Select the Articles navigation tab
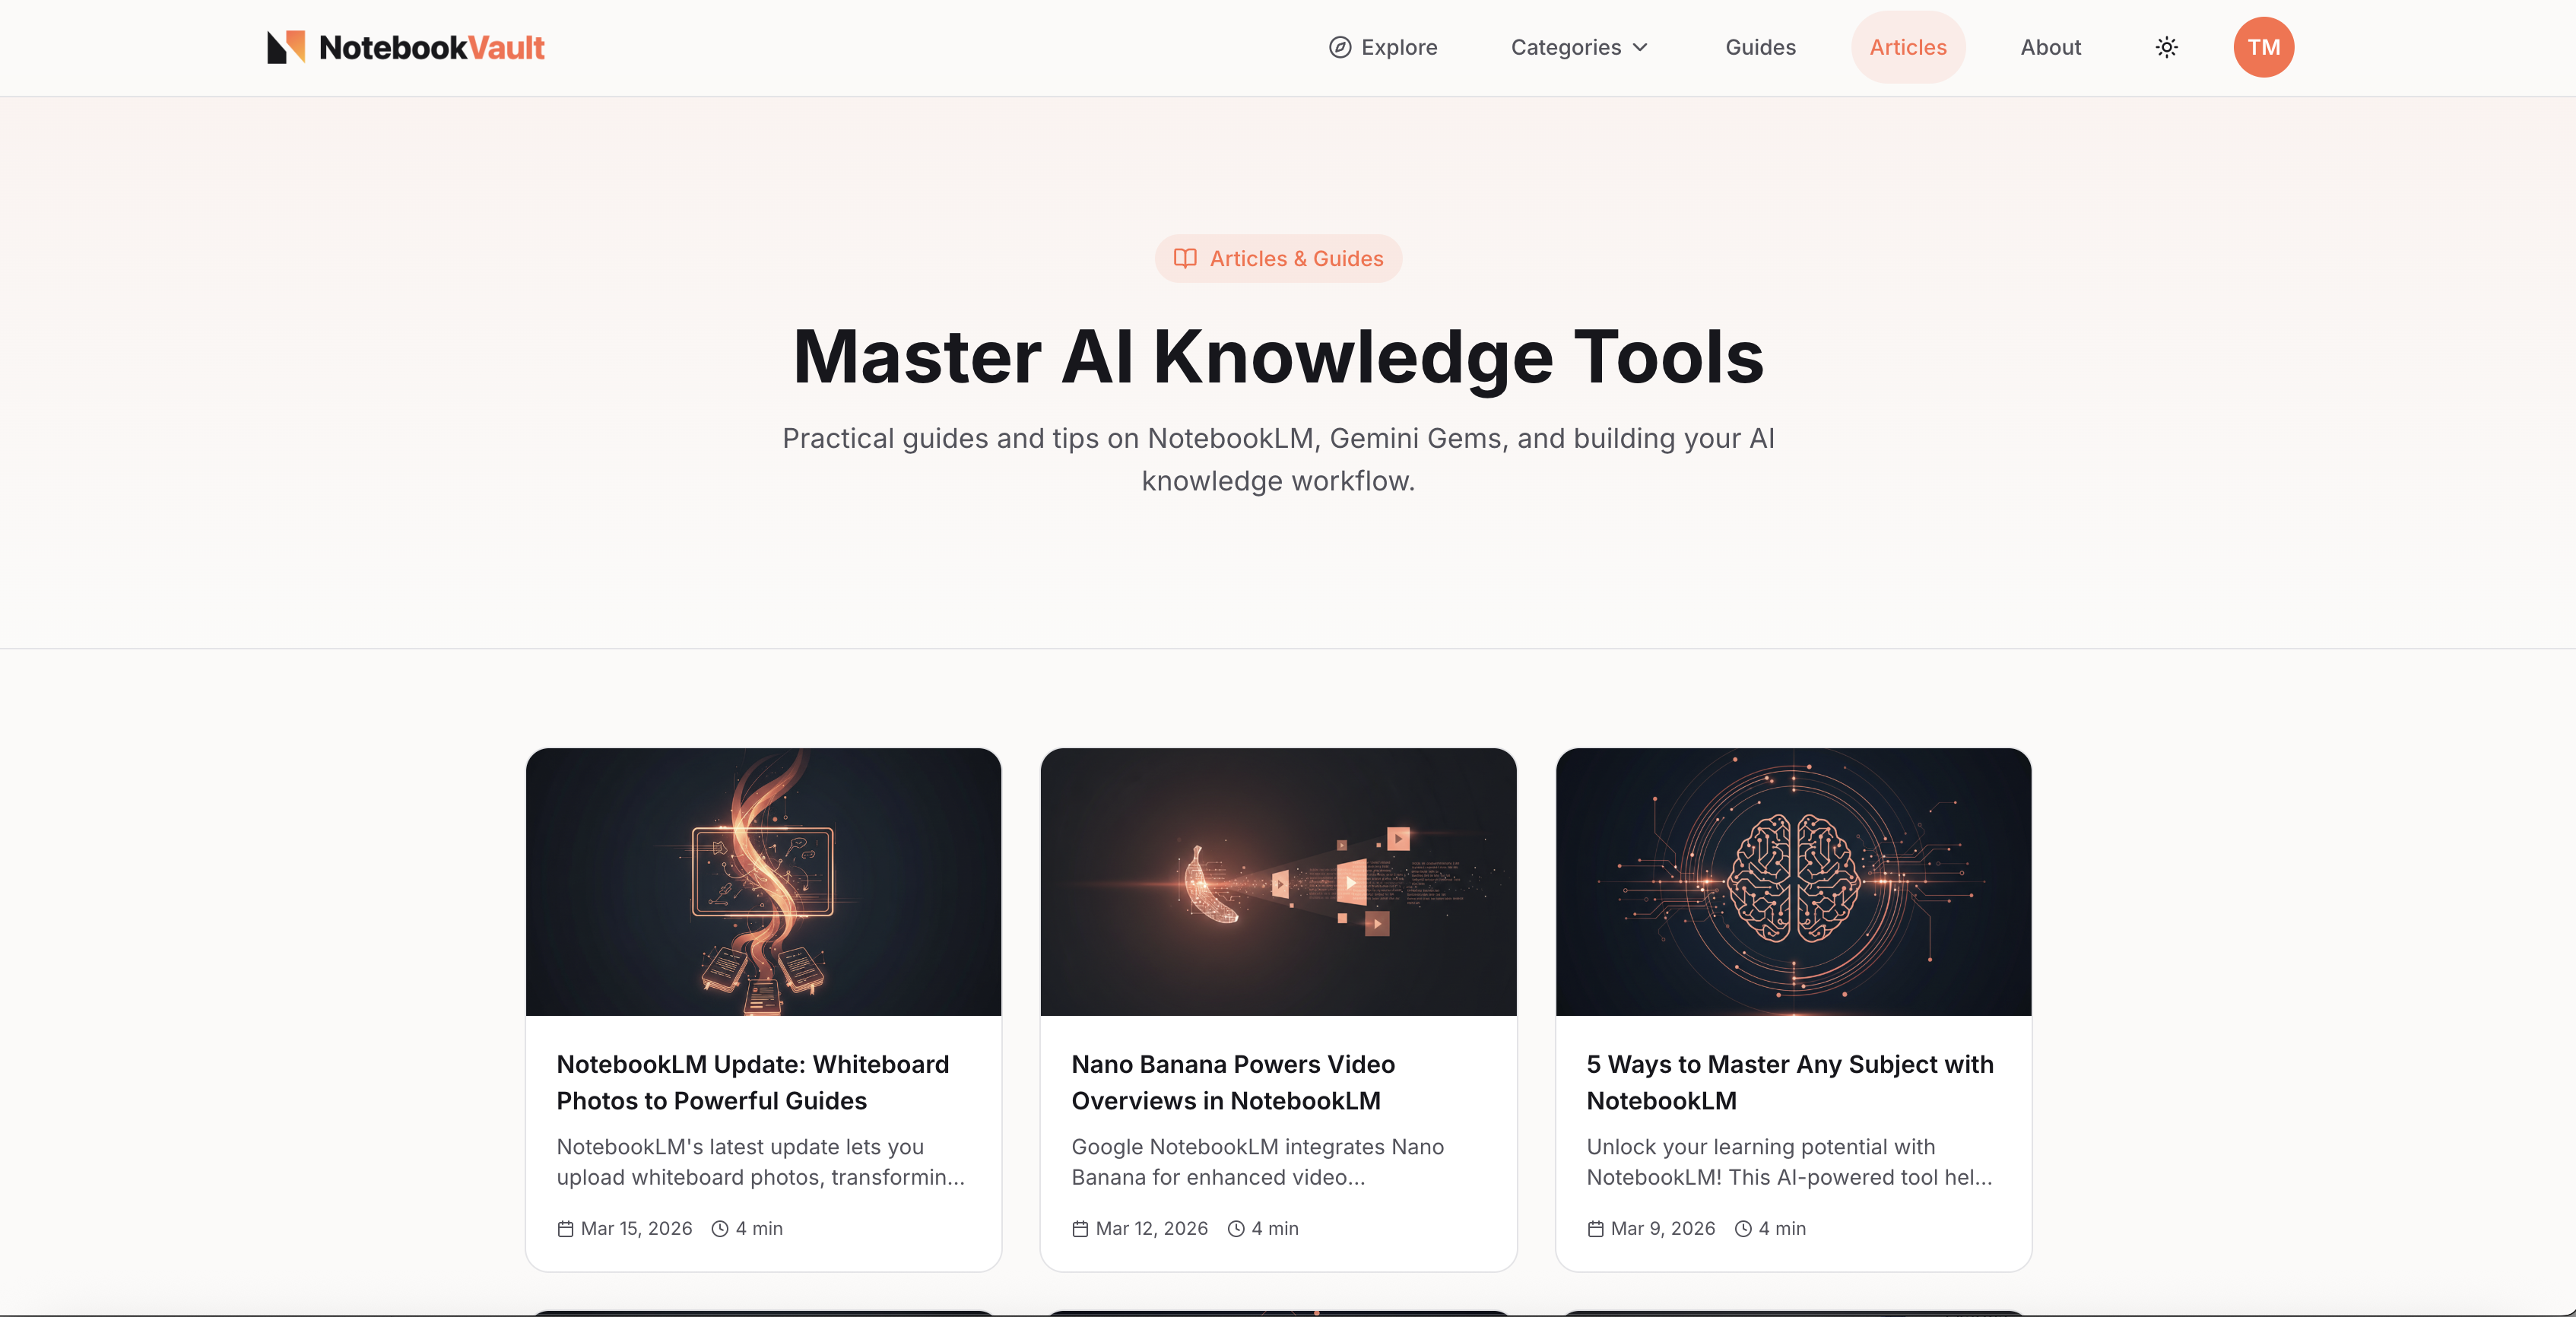This screenshot has height=1317, width=2576. pyautogui.click(x=1907, y=47)
